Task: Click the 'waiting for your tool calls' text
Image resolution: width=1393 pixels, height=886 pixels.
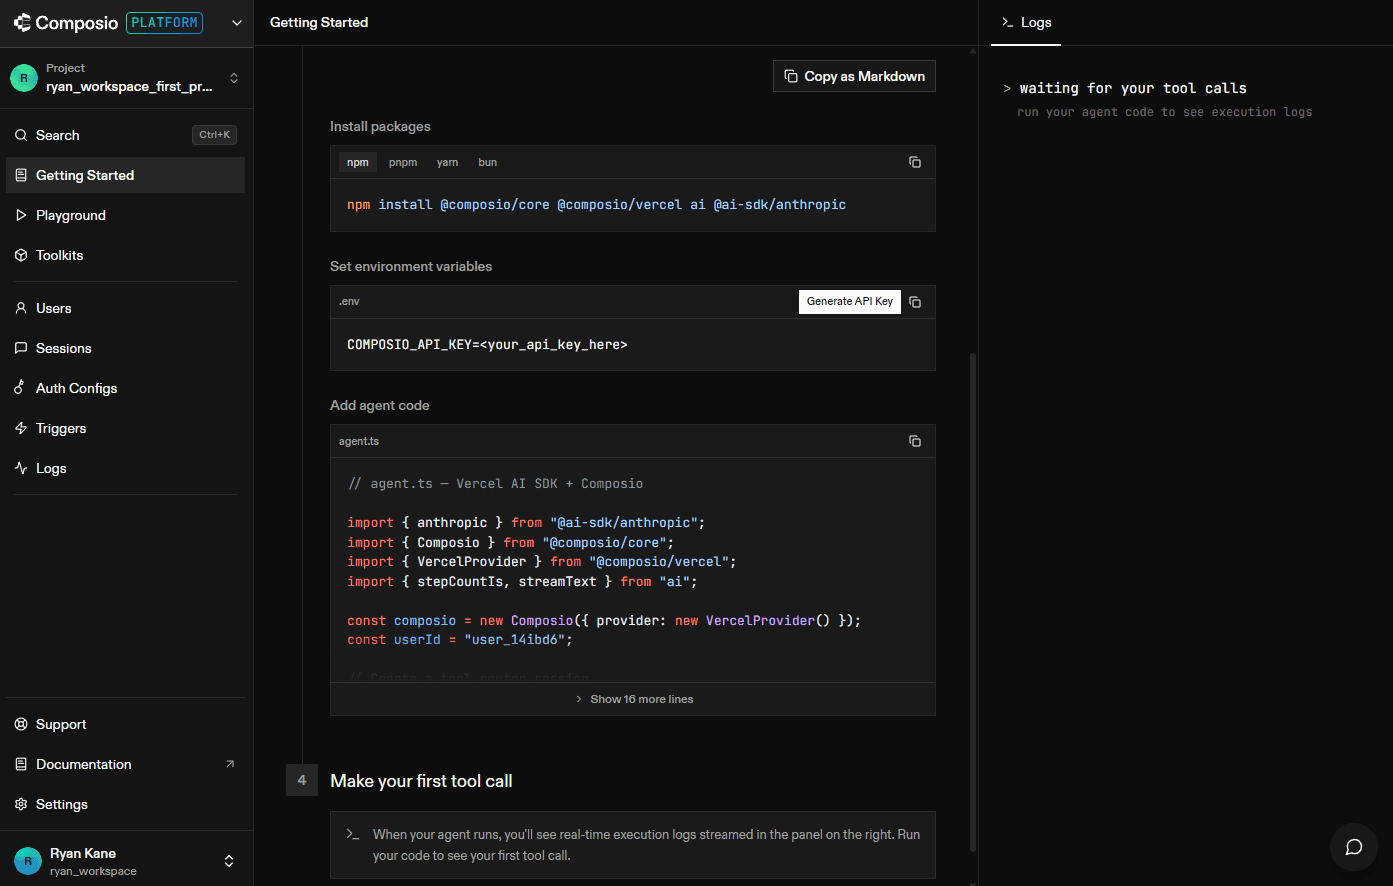Action: 1133,88
